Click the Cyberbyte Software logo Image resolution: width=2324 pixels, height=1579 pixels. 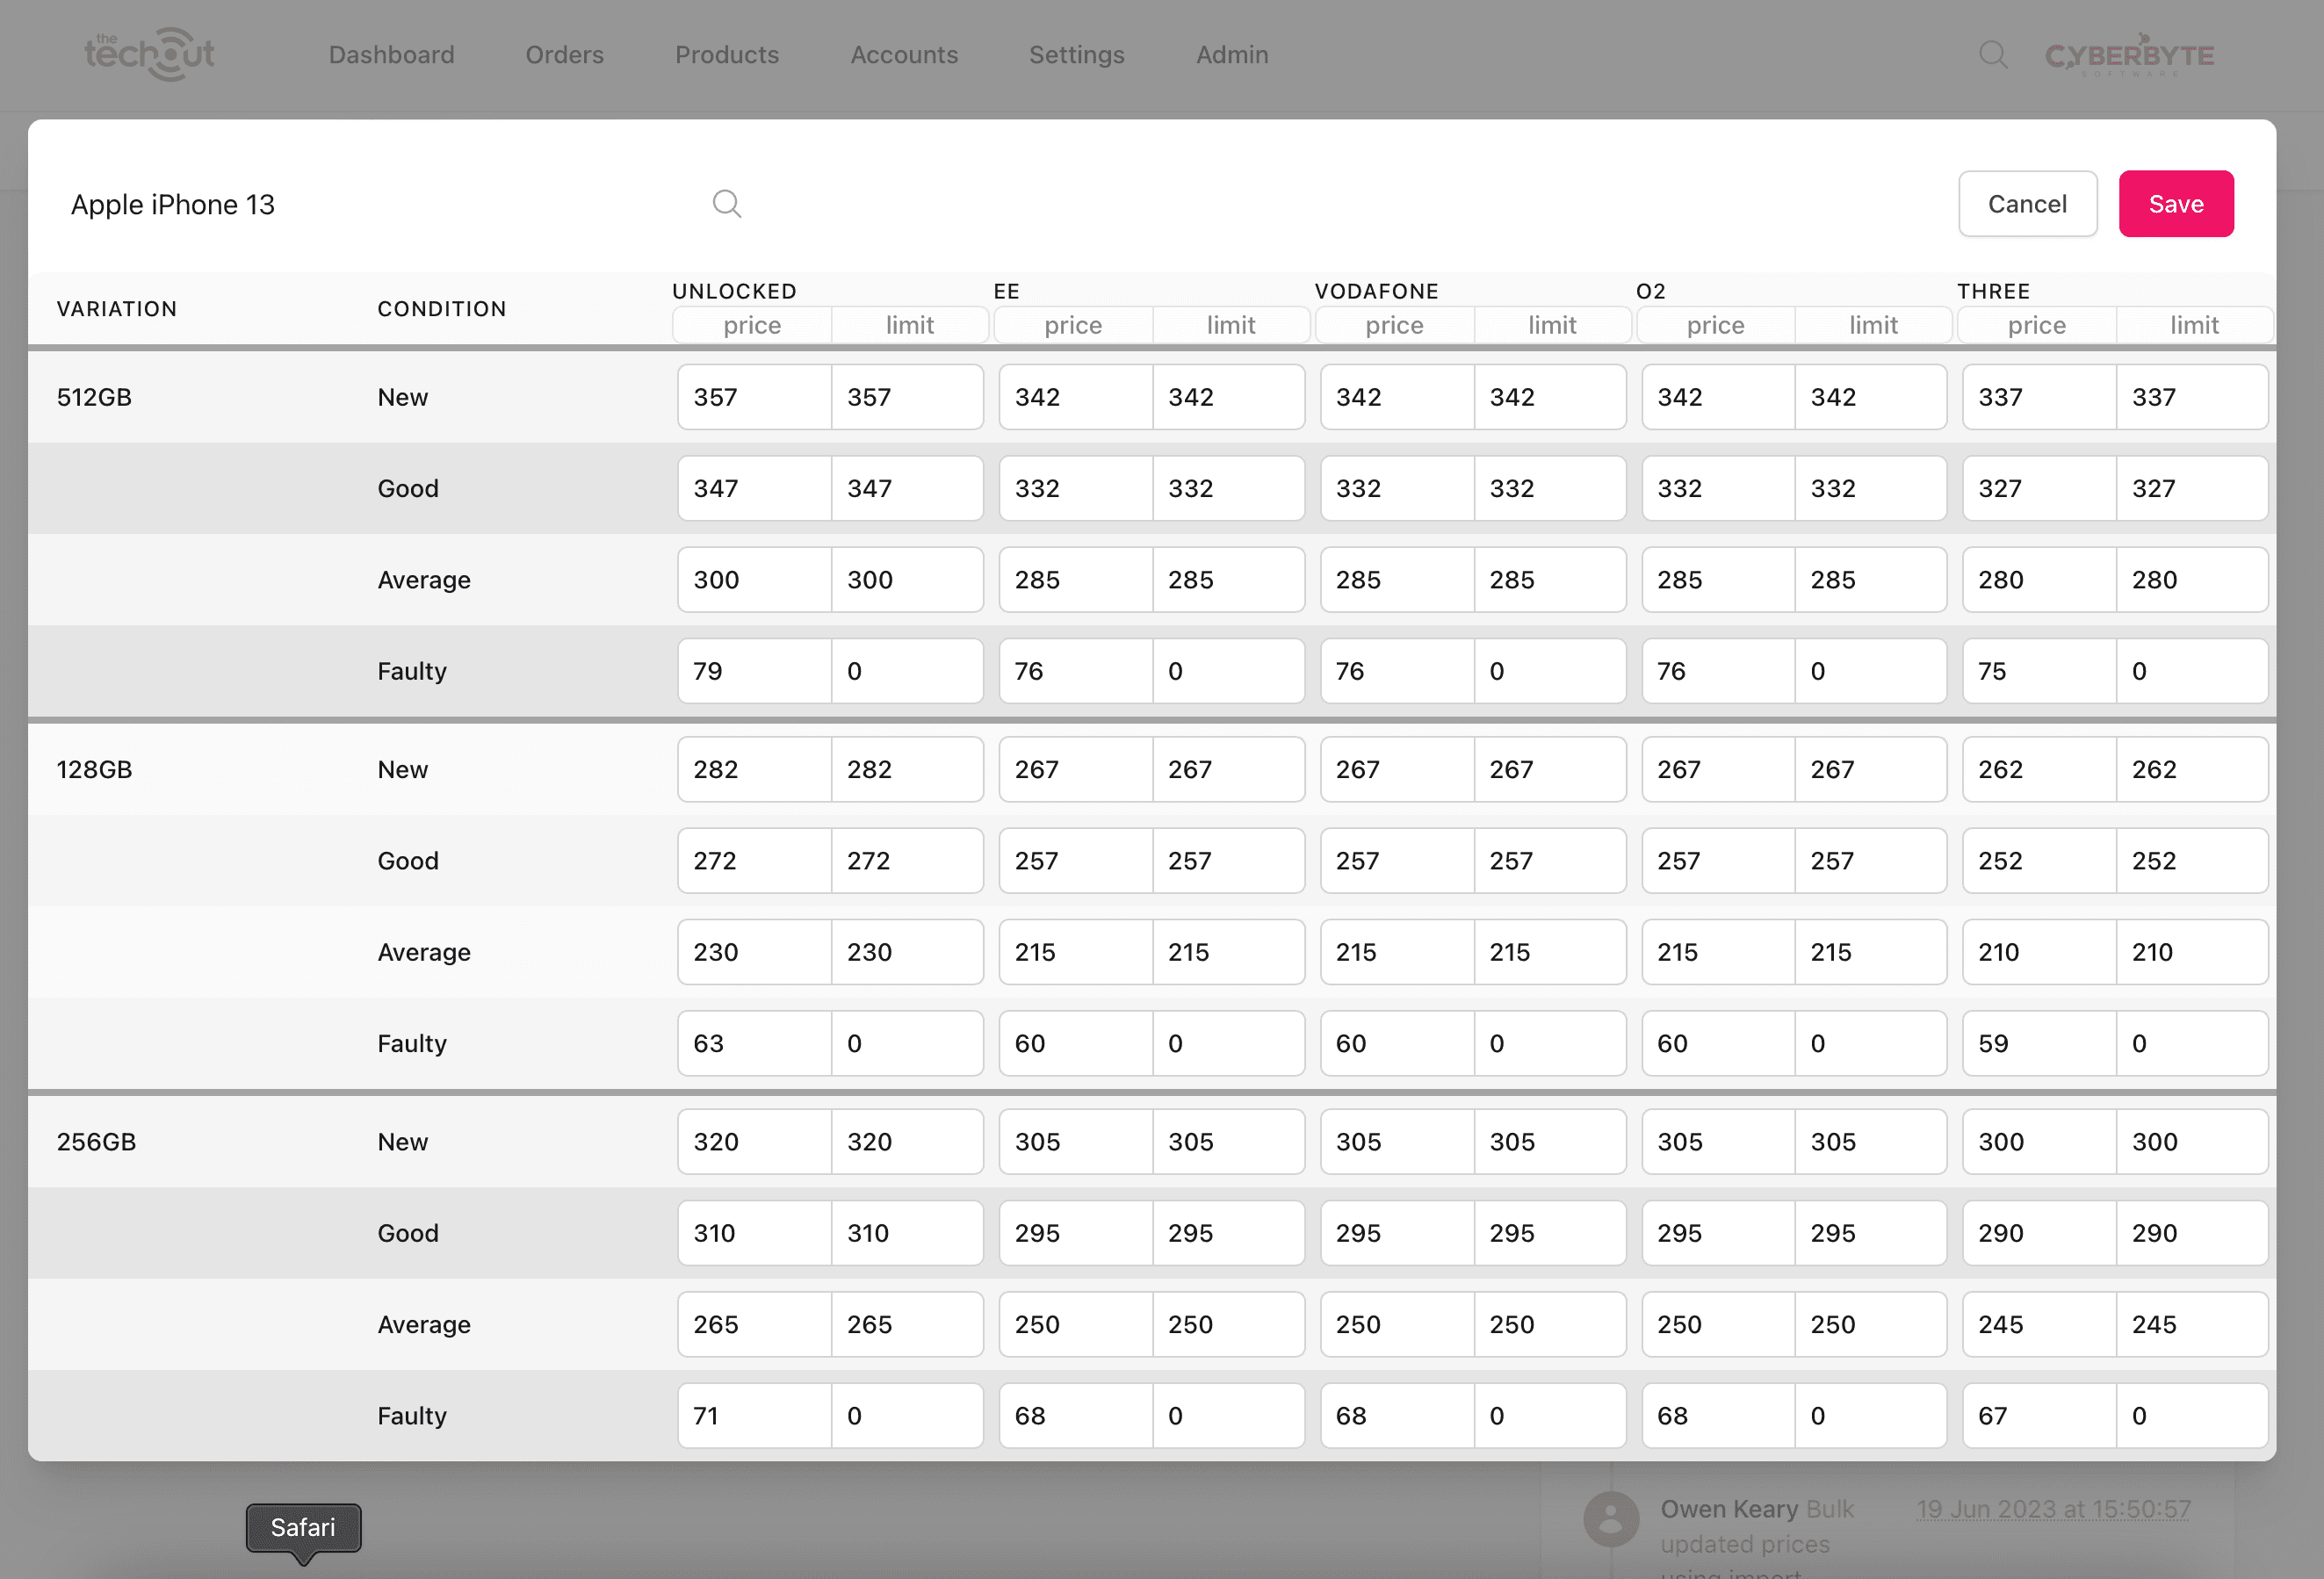2130,56
